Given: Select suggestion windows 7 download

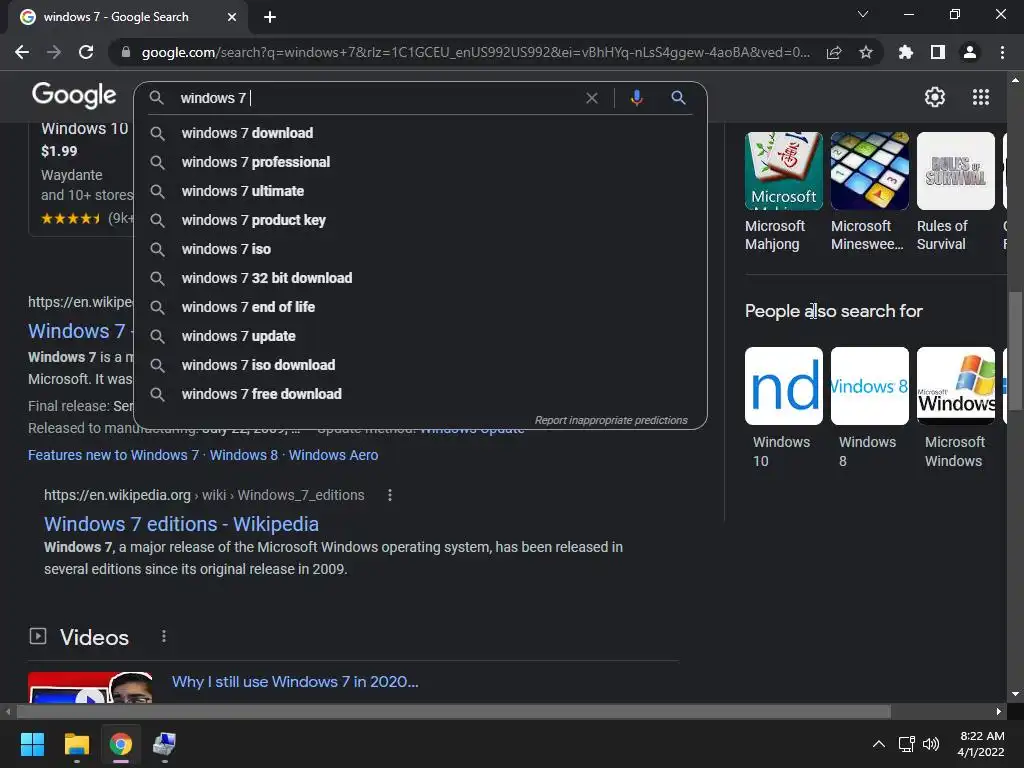Looking at the screenshot, I should (x=420, y=133).
